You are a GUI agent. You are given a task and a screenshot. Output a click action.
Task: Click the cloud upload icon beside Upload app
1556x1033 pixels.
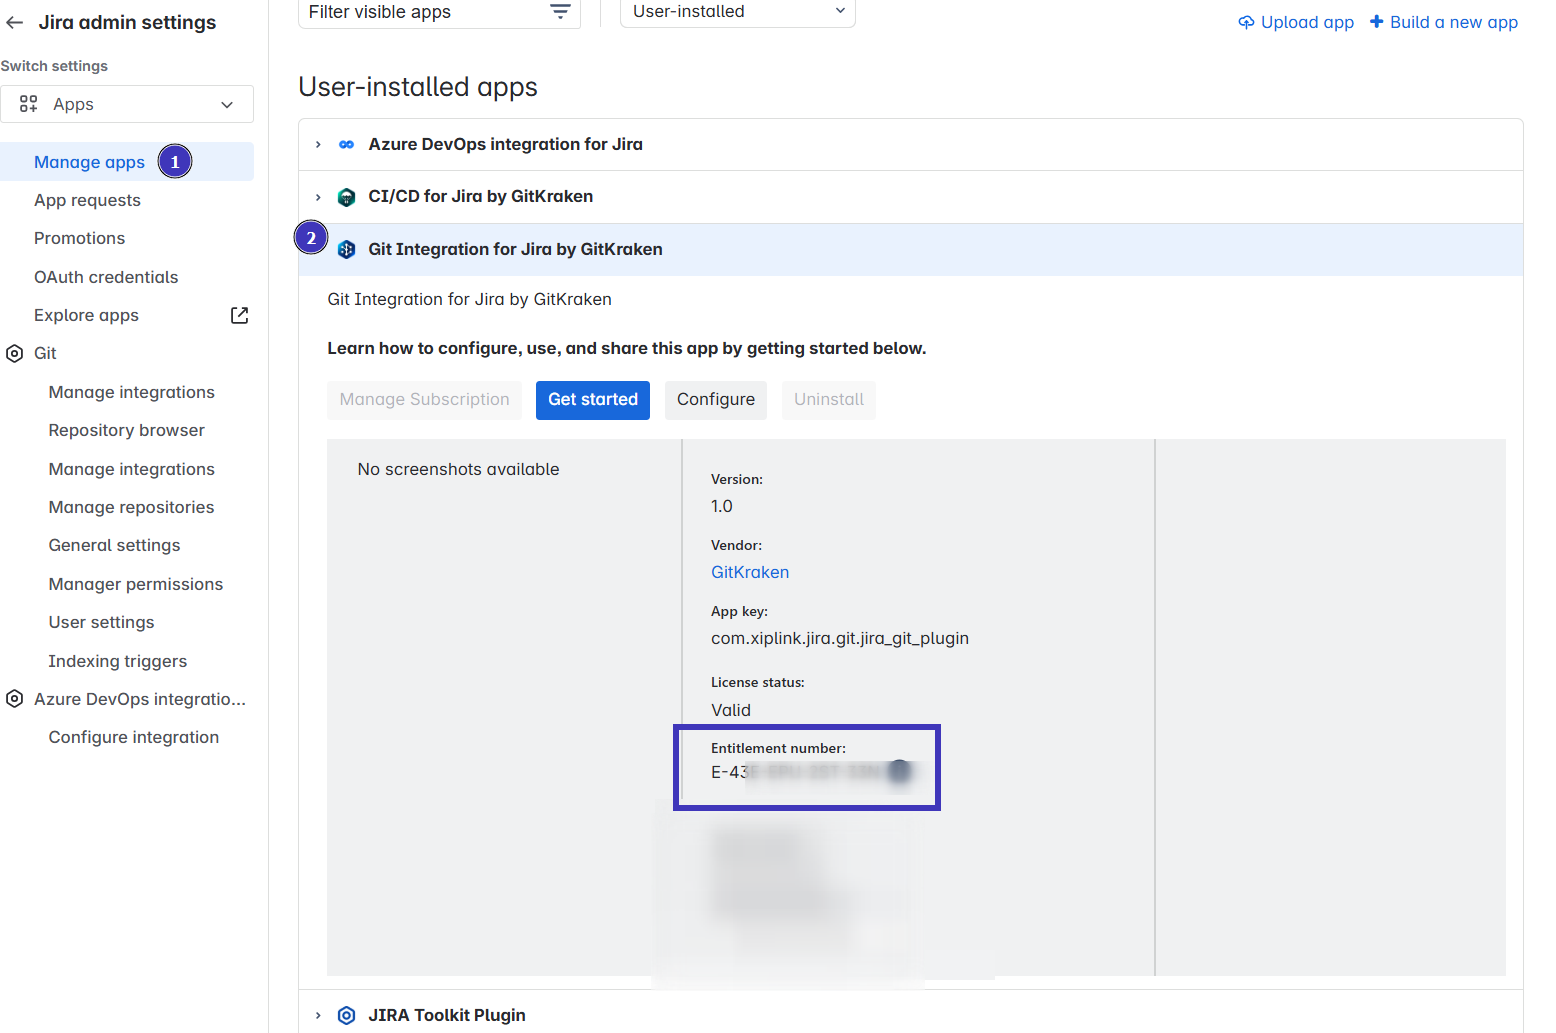pos(1246,22)
